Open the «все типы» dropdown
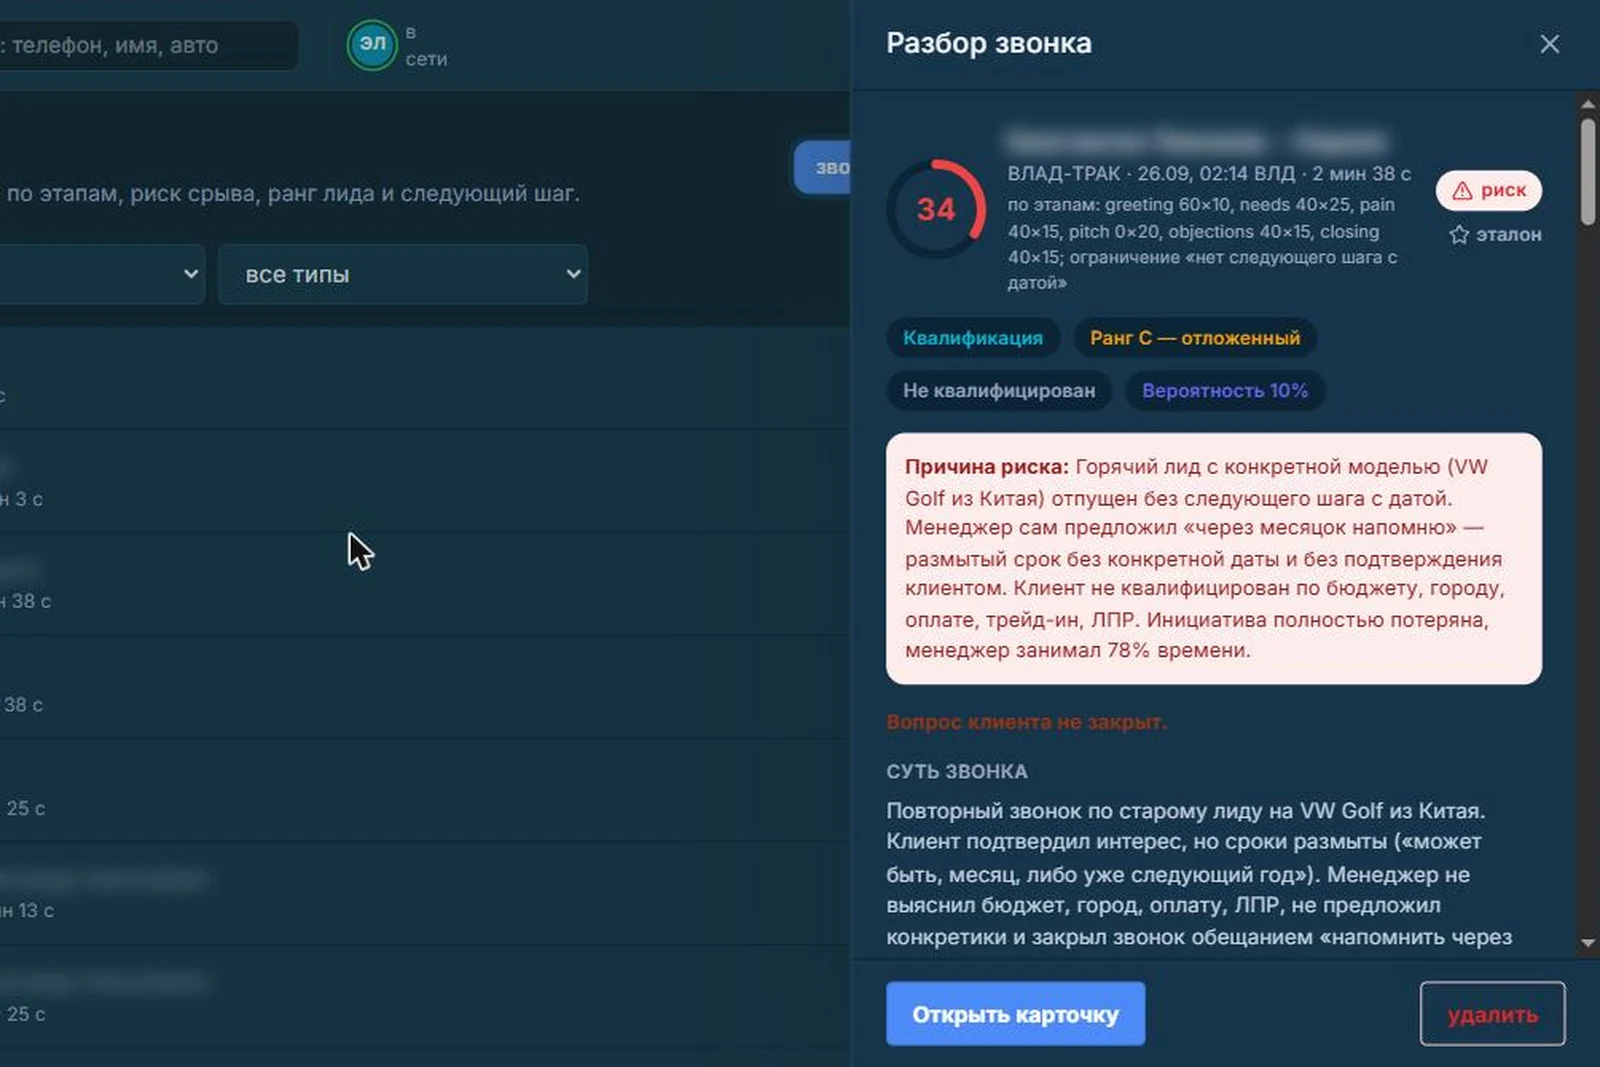1600x1067 pixels. [x=403, y=274]
